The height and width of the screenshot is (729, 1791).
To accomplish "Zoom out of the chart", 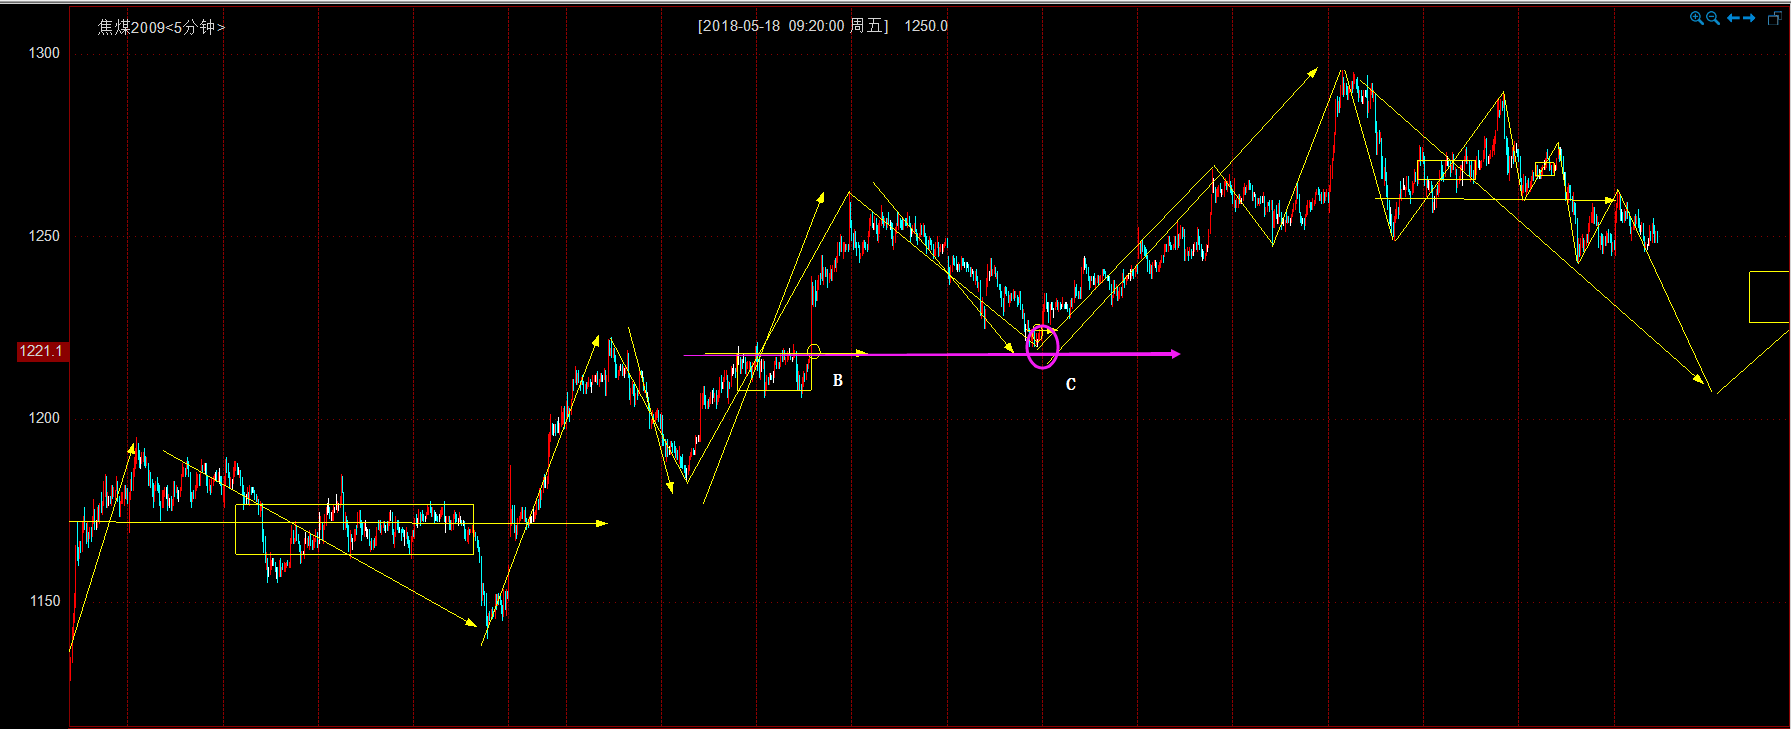I will pos(1713,18).
